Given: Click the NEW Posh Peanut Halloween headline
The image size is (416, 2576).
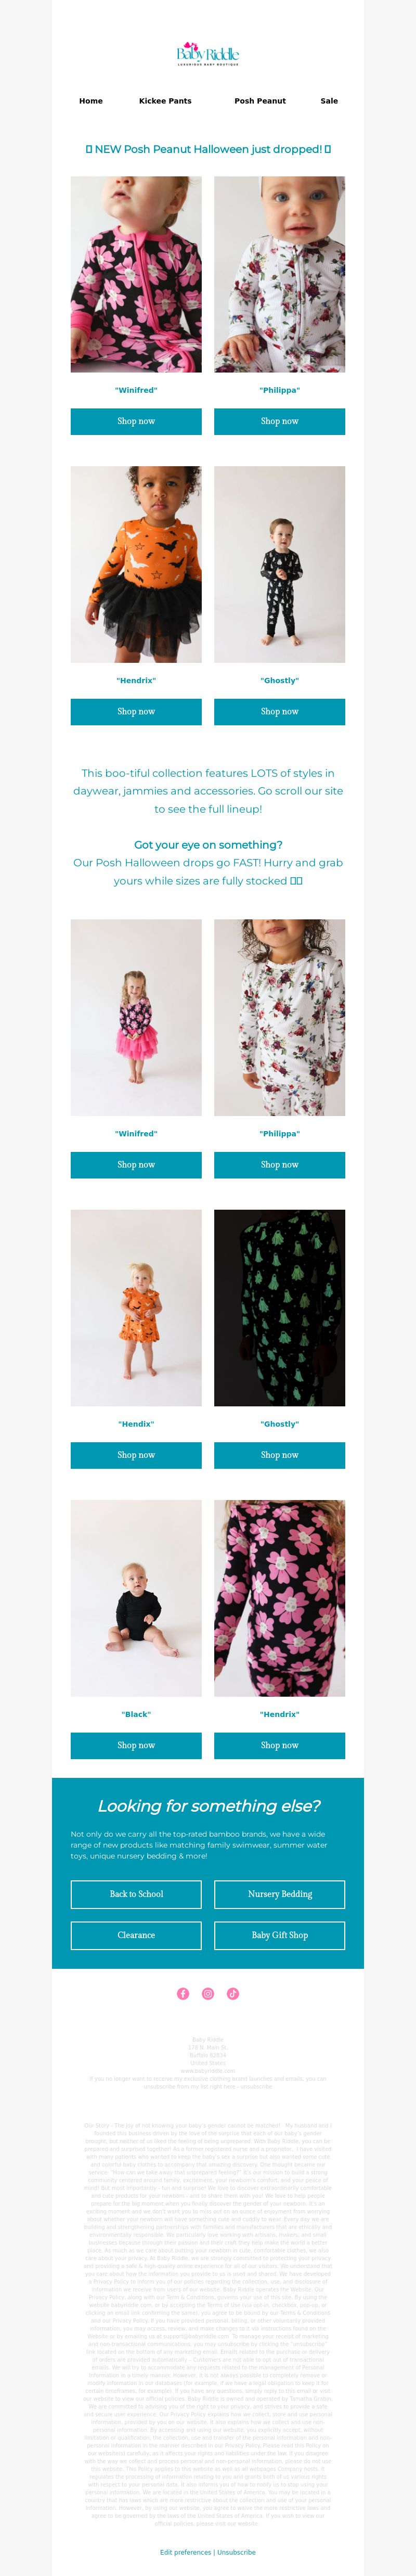Looking at the screenshot, I should coord(208,149).
